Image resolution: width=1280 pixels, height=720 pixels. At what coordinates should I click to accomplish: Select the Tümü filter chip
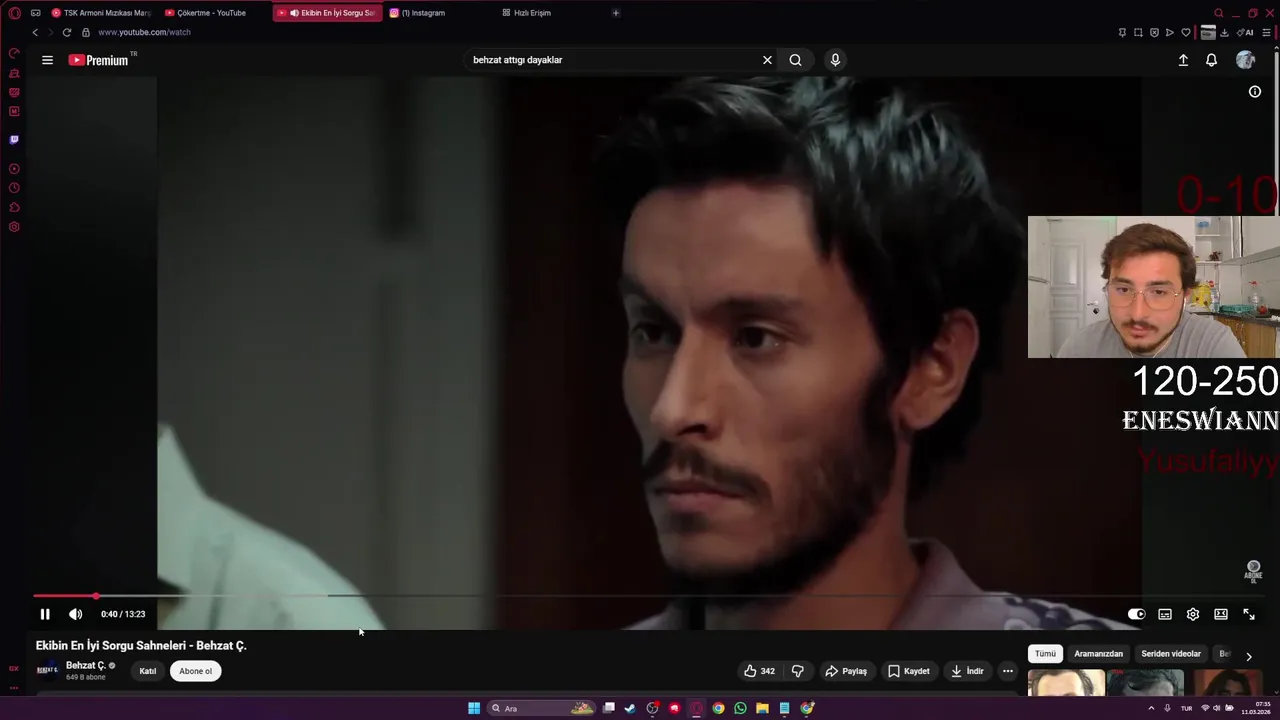[1045, 654]
